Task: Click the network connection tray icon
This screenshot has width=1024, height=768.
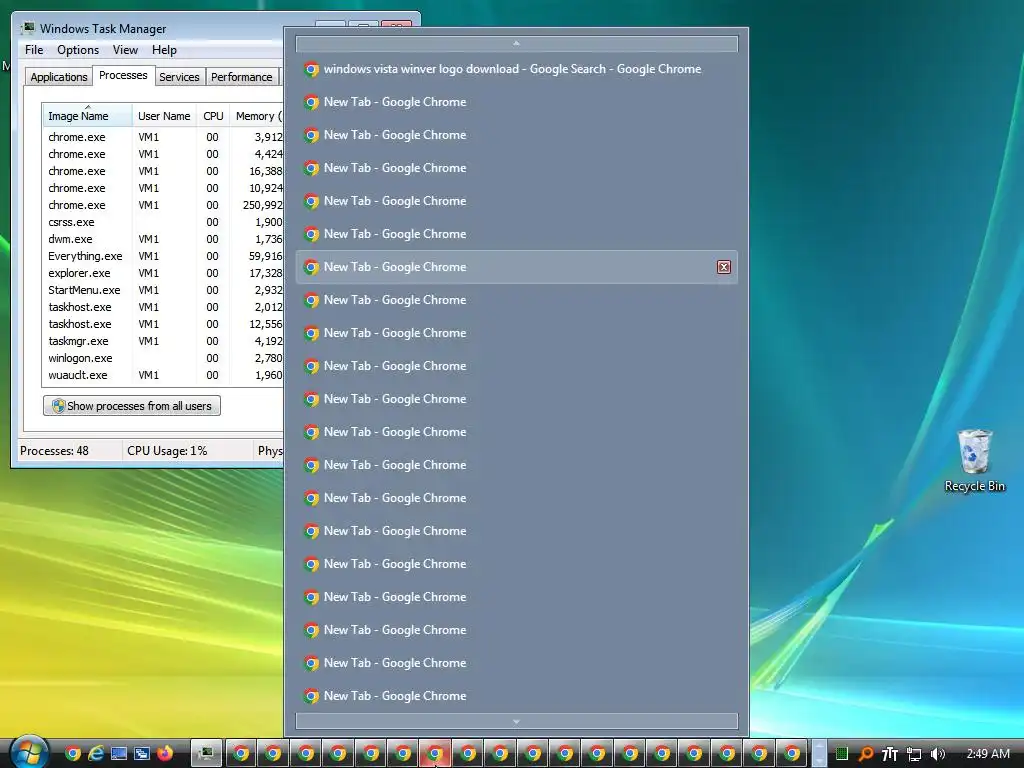Action: 914,754
